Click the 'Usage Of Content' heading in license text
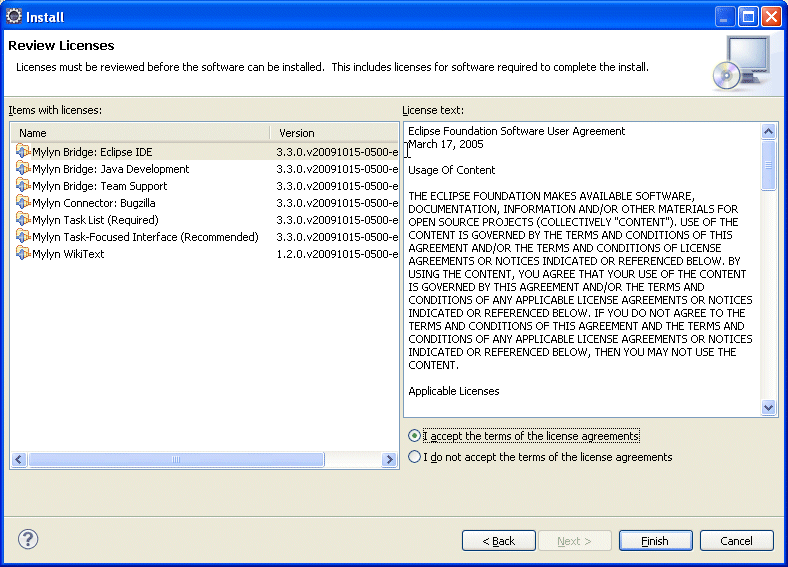The image size is (788, 567). 451,170
